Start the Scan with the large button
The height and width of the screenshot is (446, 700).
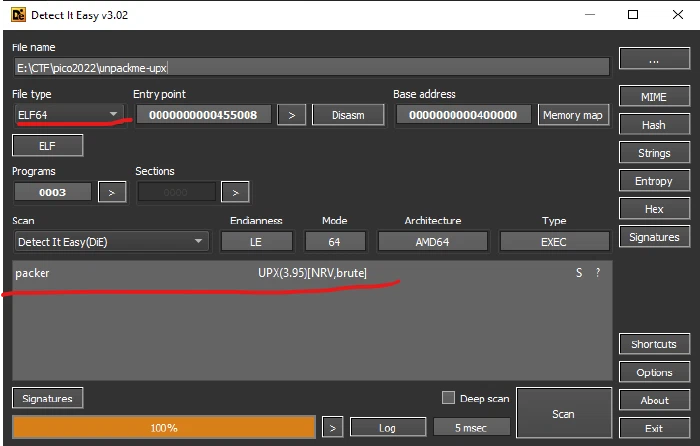click(563, 413)
